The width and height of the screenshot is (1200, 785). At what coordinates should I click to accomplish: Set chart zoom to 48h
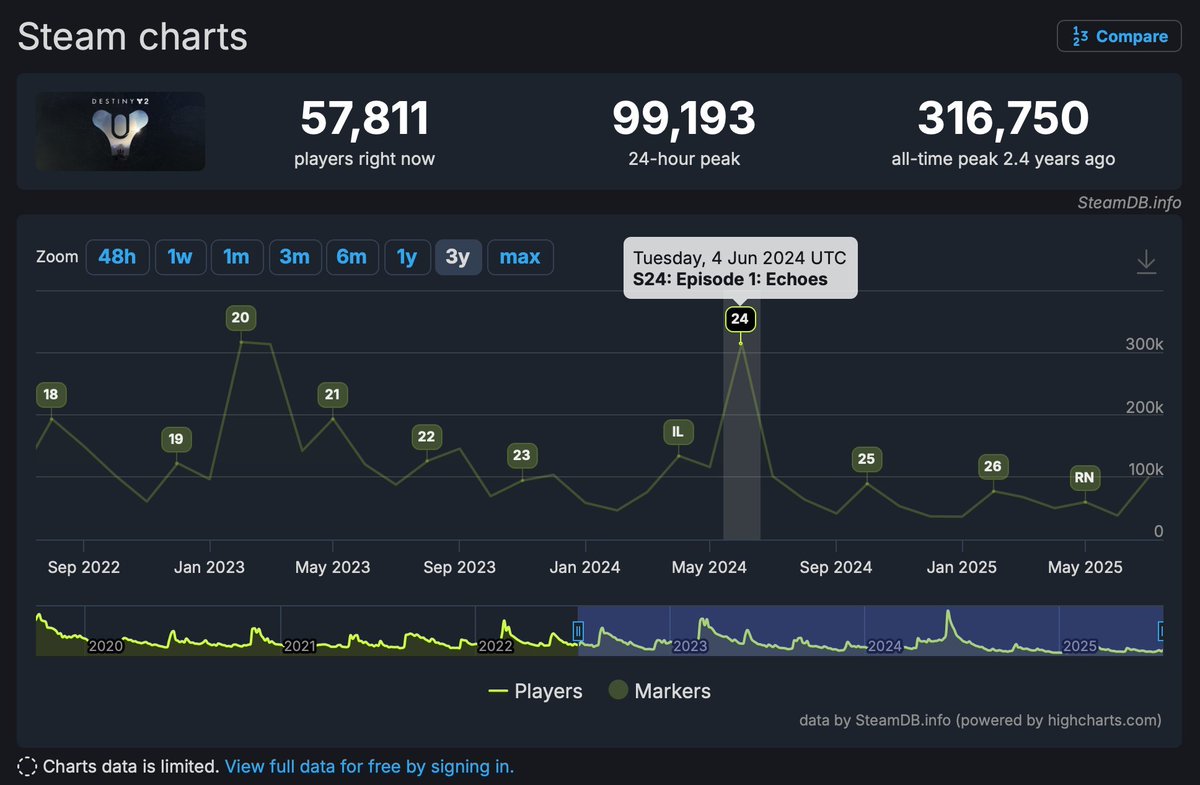[x=117, y=257]
